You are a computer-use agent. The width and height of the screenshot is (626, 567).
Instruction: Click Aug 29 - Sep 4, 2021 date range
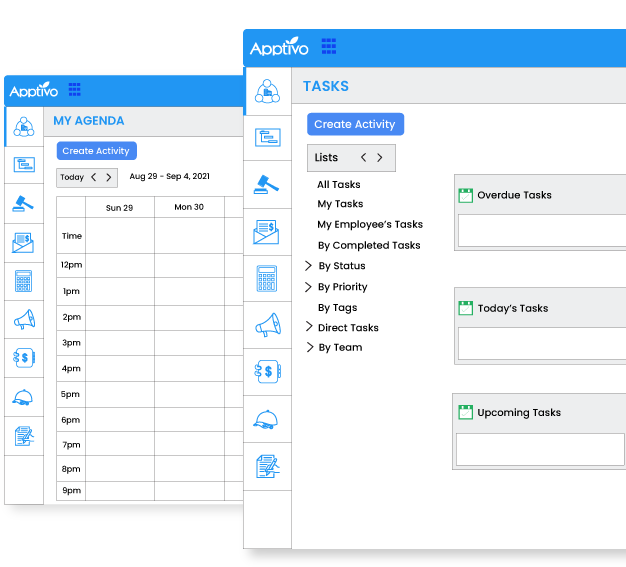click(170, 176)
